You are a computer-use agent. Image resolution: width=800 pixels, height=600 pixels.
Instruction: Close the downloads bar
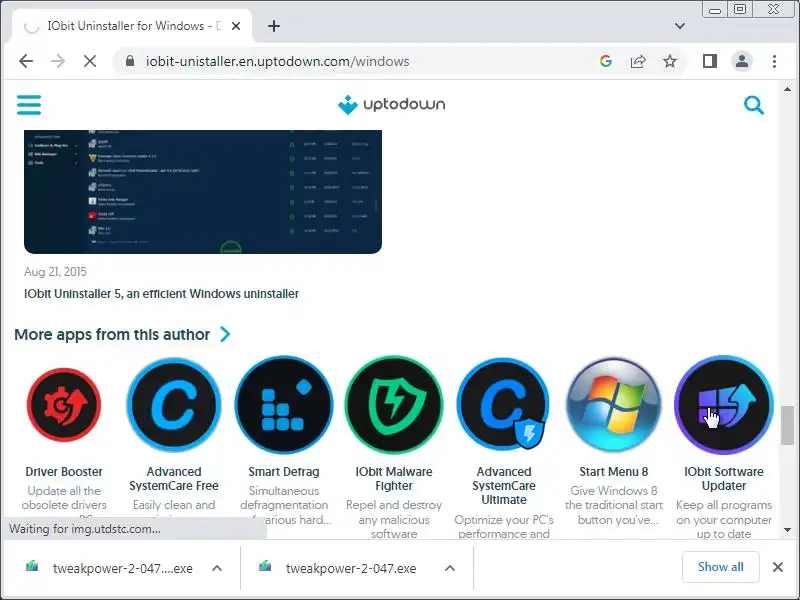(x=778, y=567)
